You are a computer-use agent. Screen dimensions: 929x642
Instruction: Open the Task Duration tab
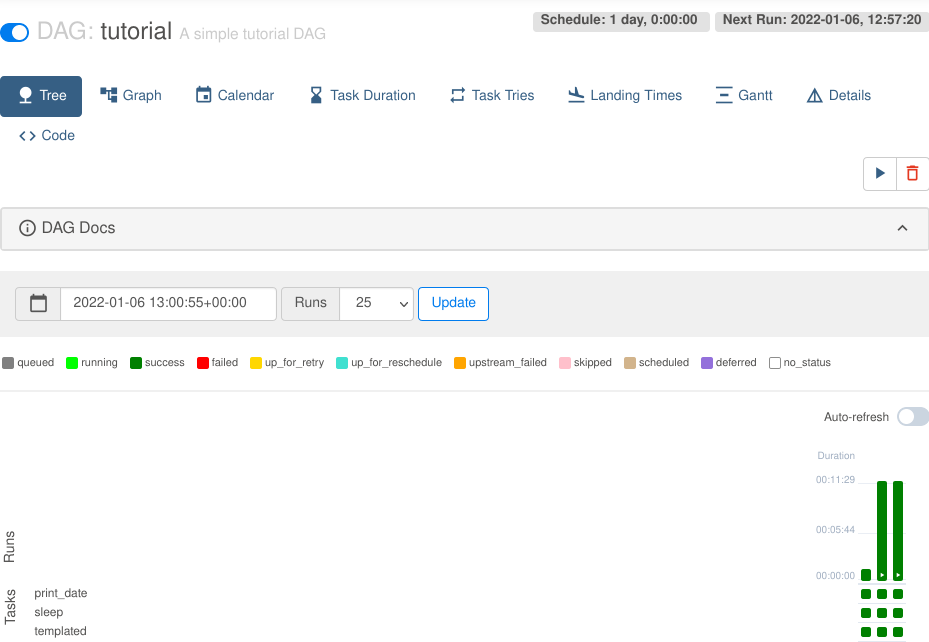coord(363,95)
